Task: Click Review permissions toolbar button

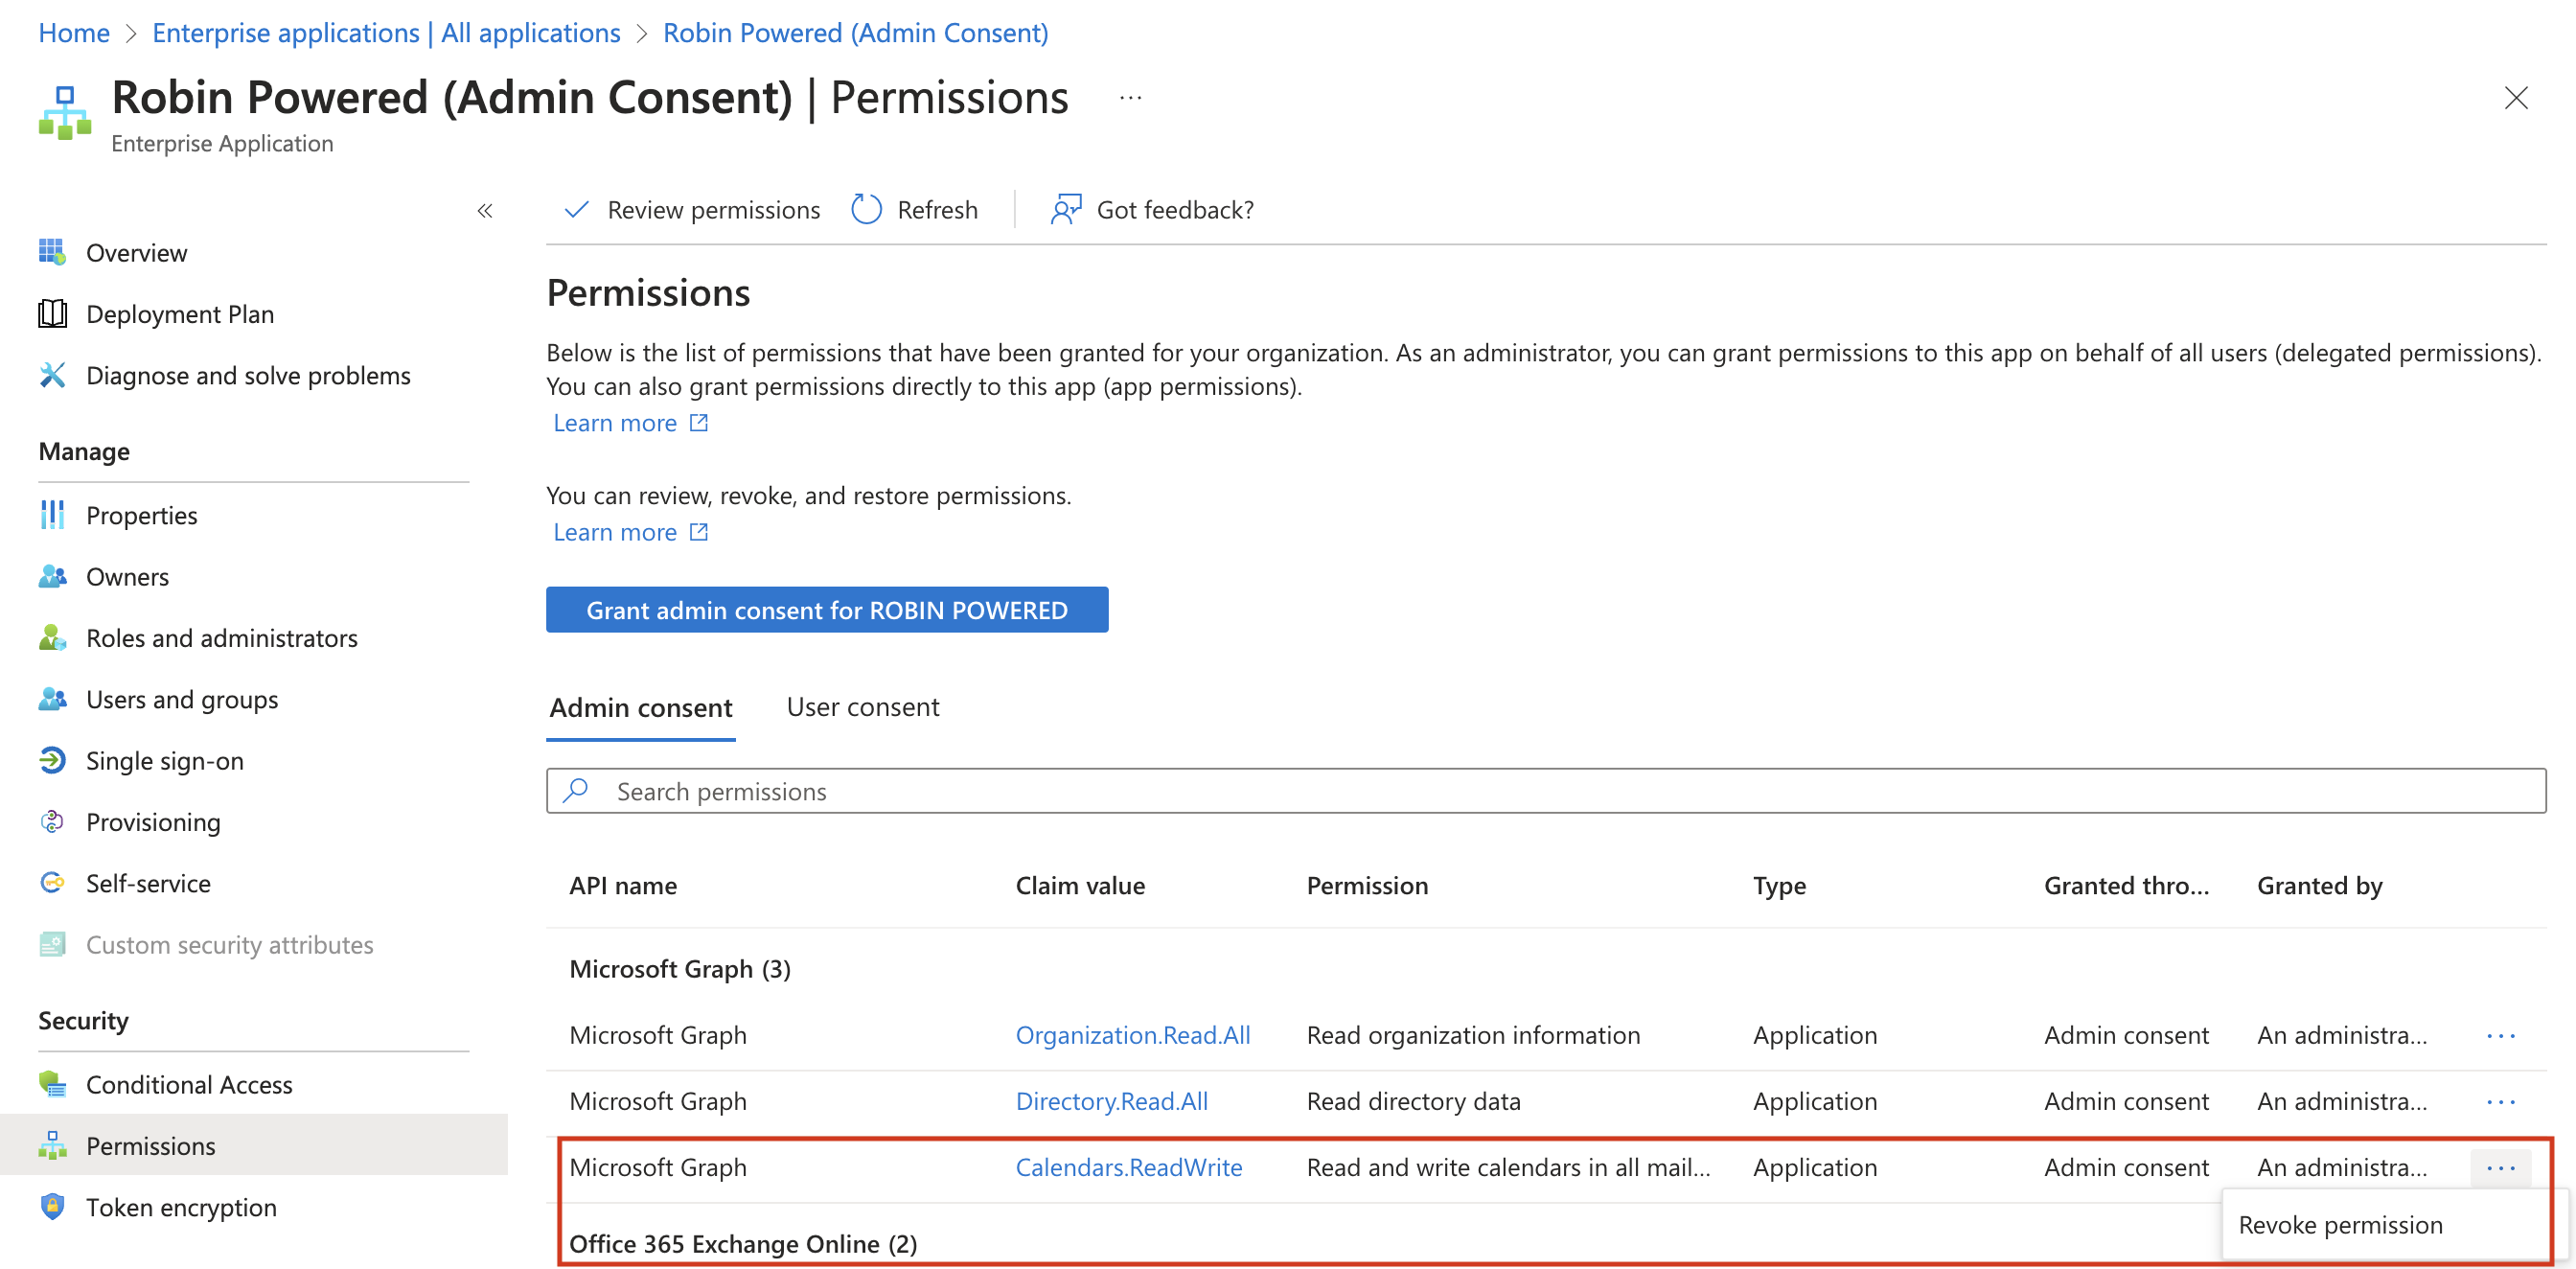Action: click(692, 209)
